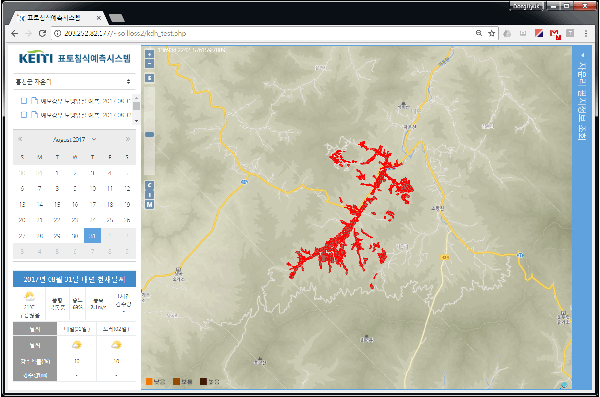Image resolution: width=600 pixels, height=397 pixels.
Task: Open the region select dropdown
Action: [74, 82]
